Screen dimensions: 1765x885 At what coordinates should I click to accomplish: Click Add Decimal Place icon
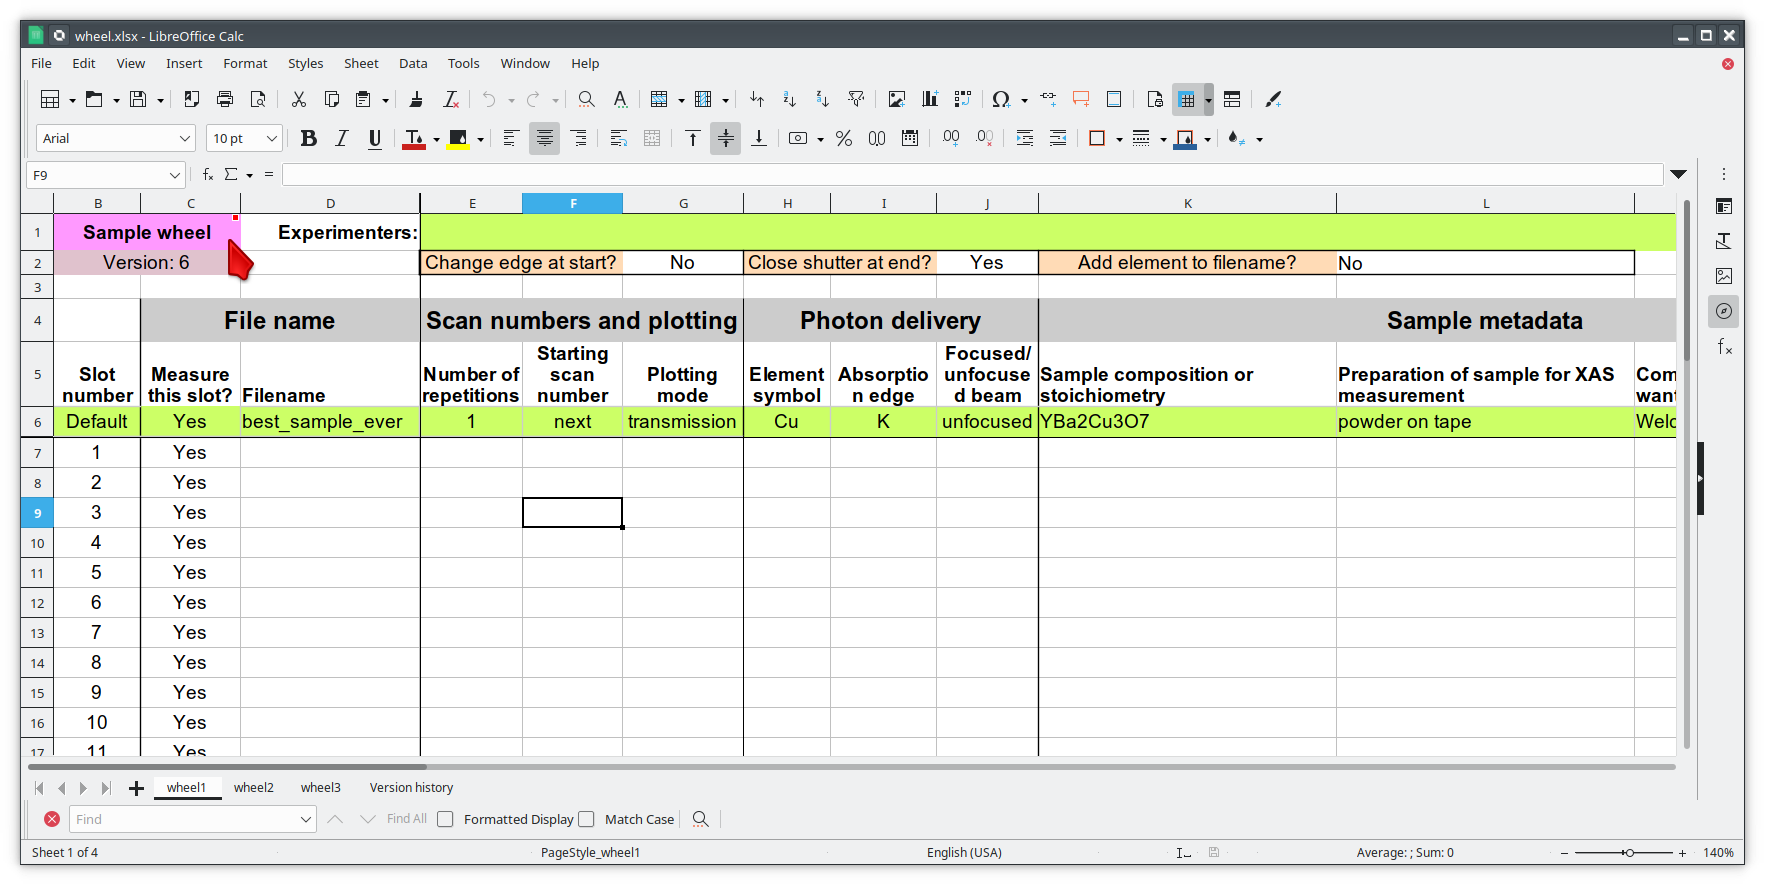(x=951, y=138)
